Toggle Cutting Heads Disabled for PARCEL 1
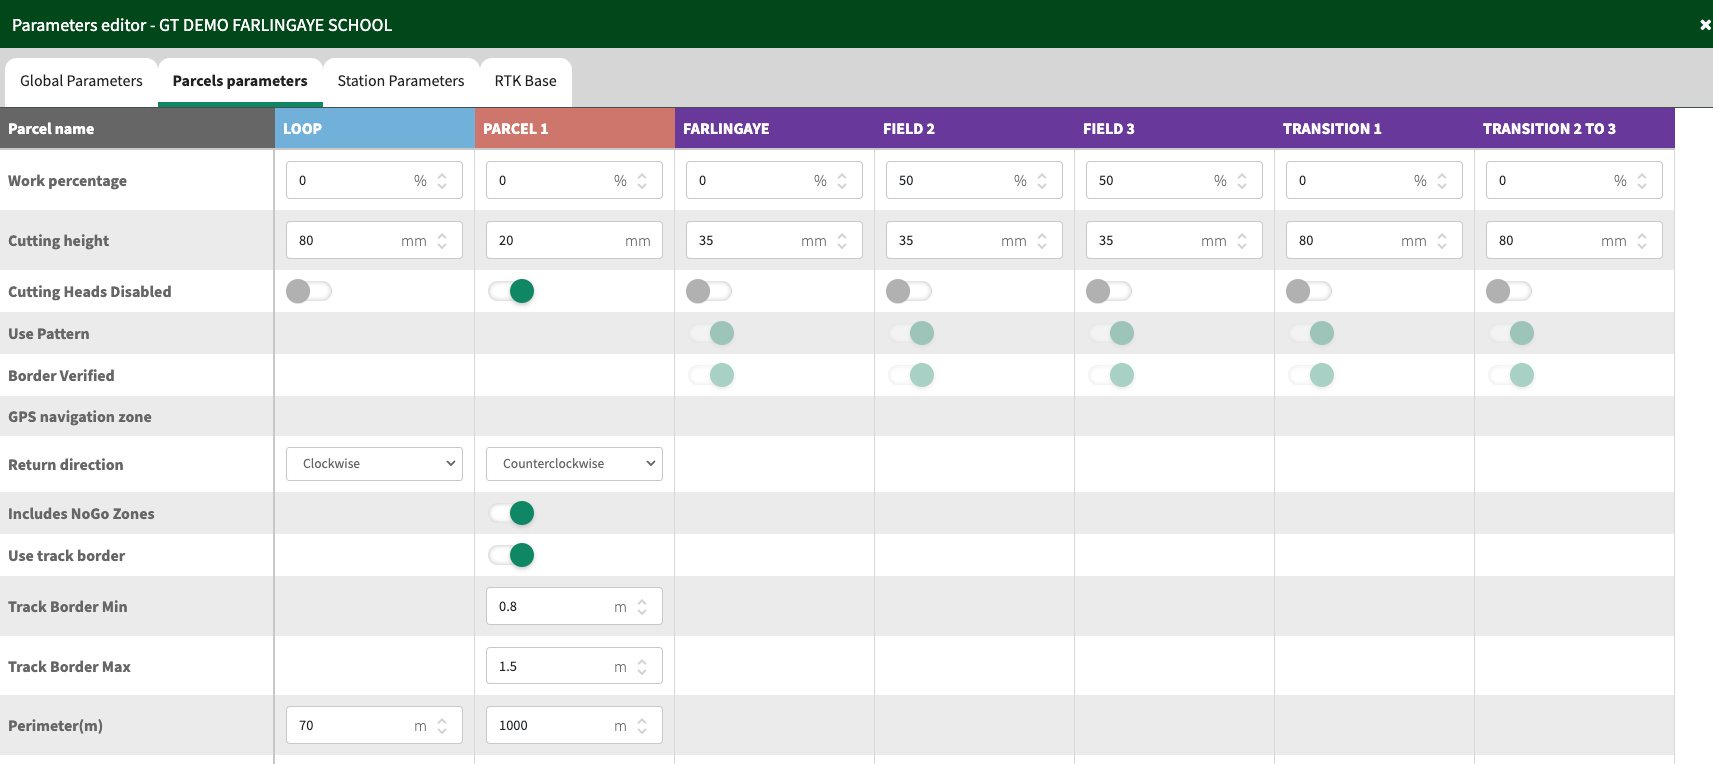The height and width of the screenshot is (764, 1713). click(x=511, y=291)
